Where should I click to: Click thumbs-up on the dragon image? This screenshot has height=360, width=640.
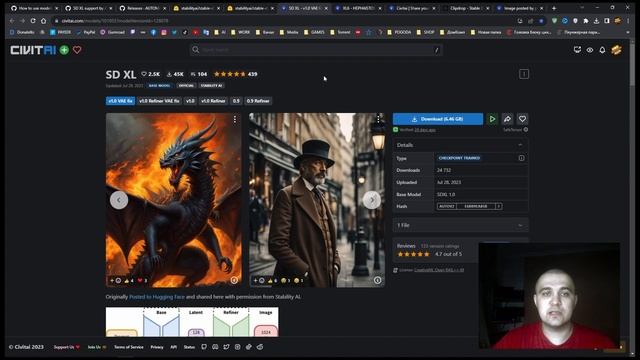point(129,280)
